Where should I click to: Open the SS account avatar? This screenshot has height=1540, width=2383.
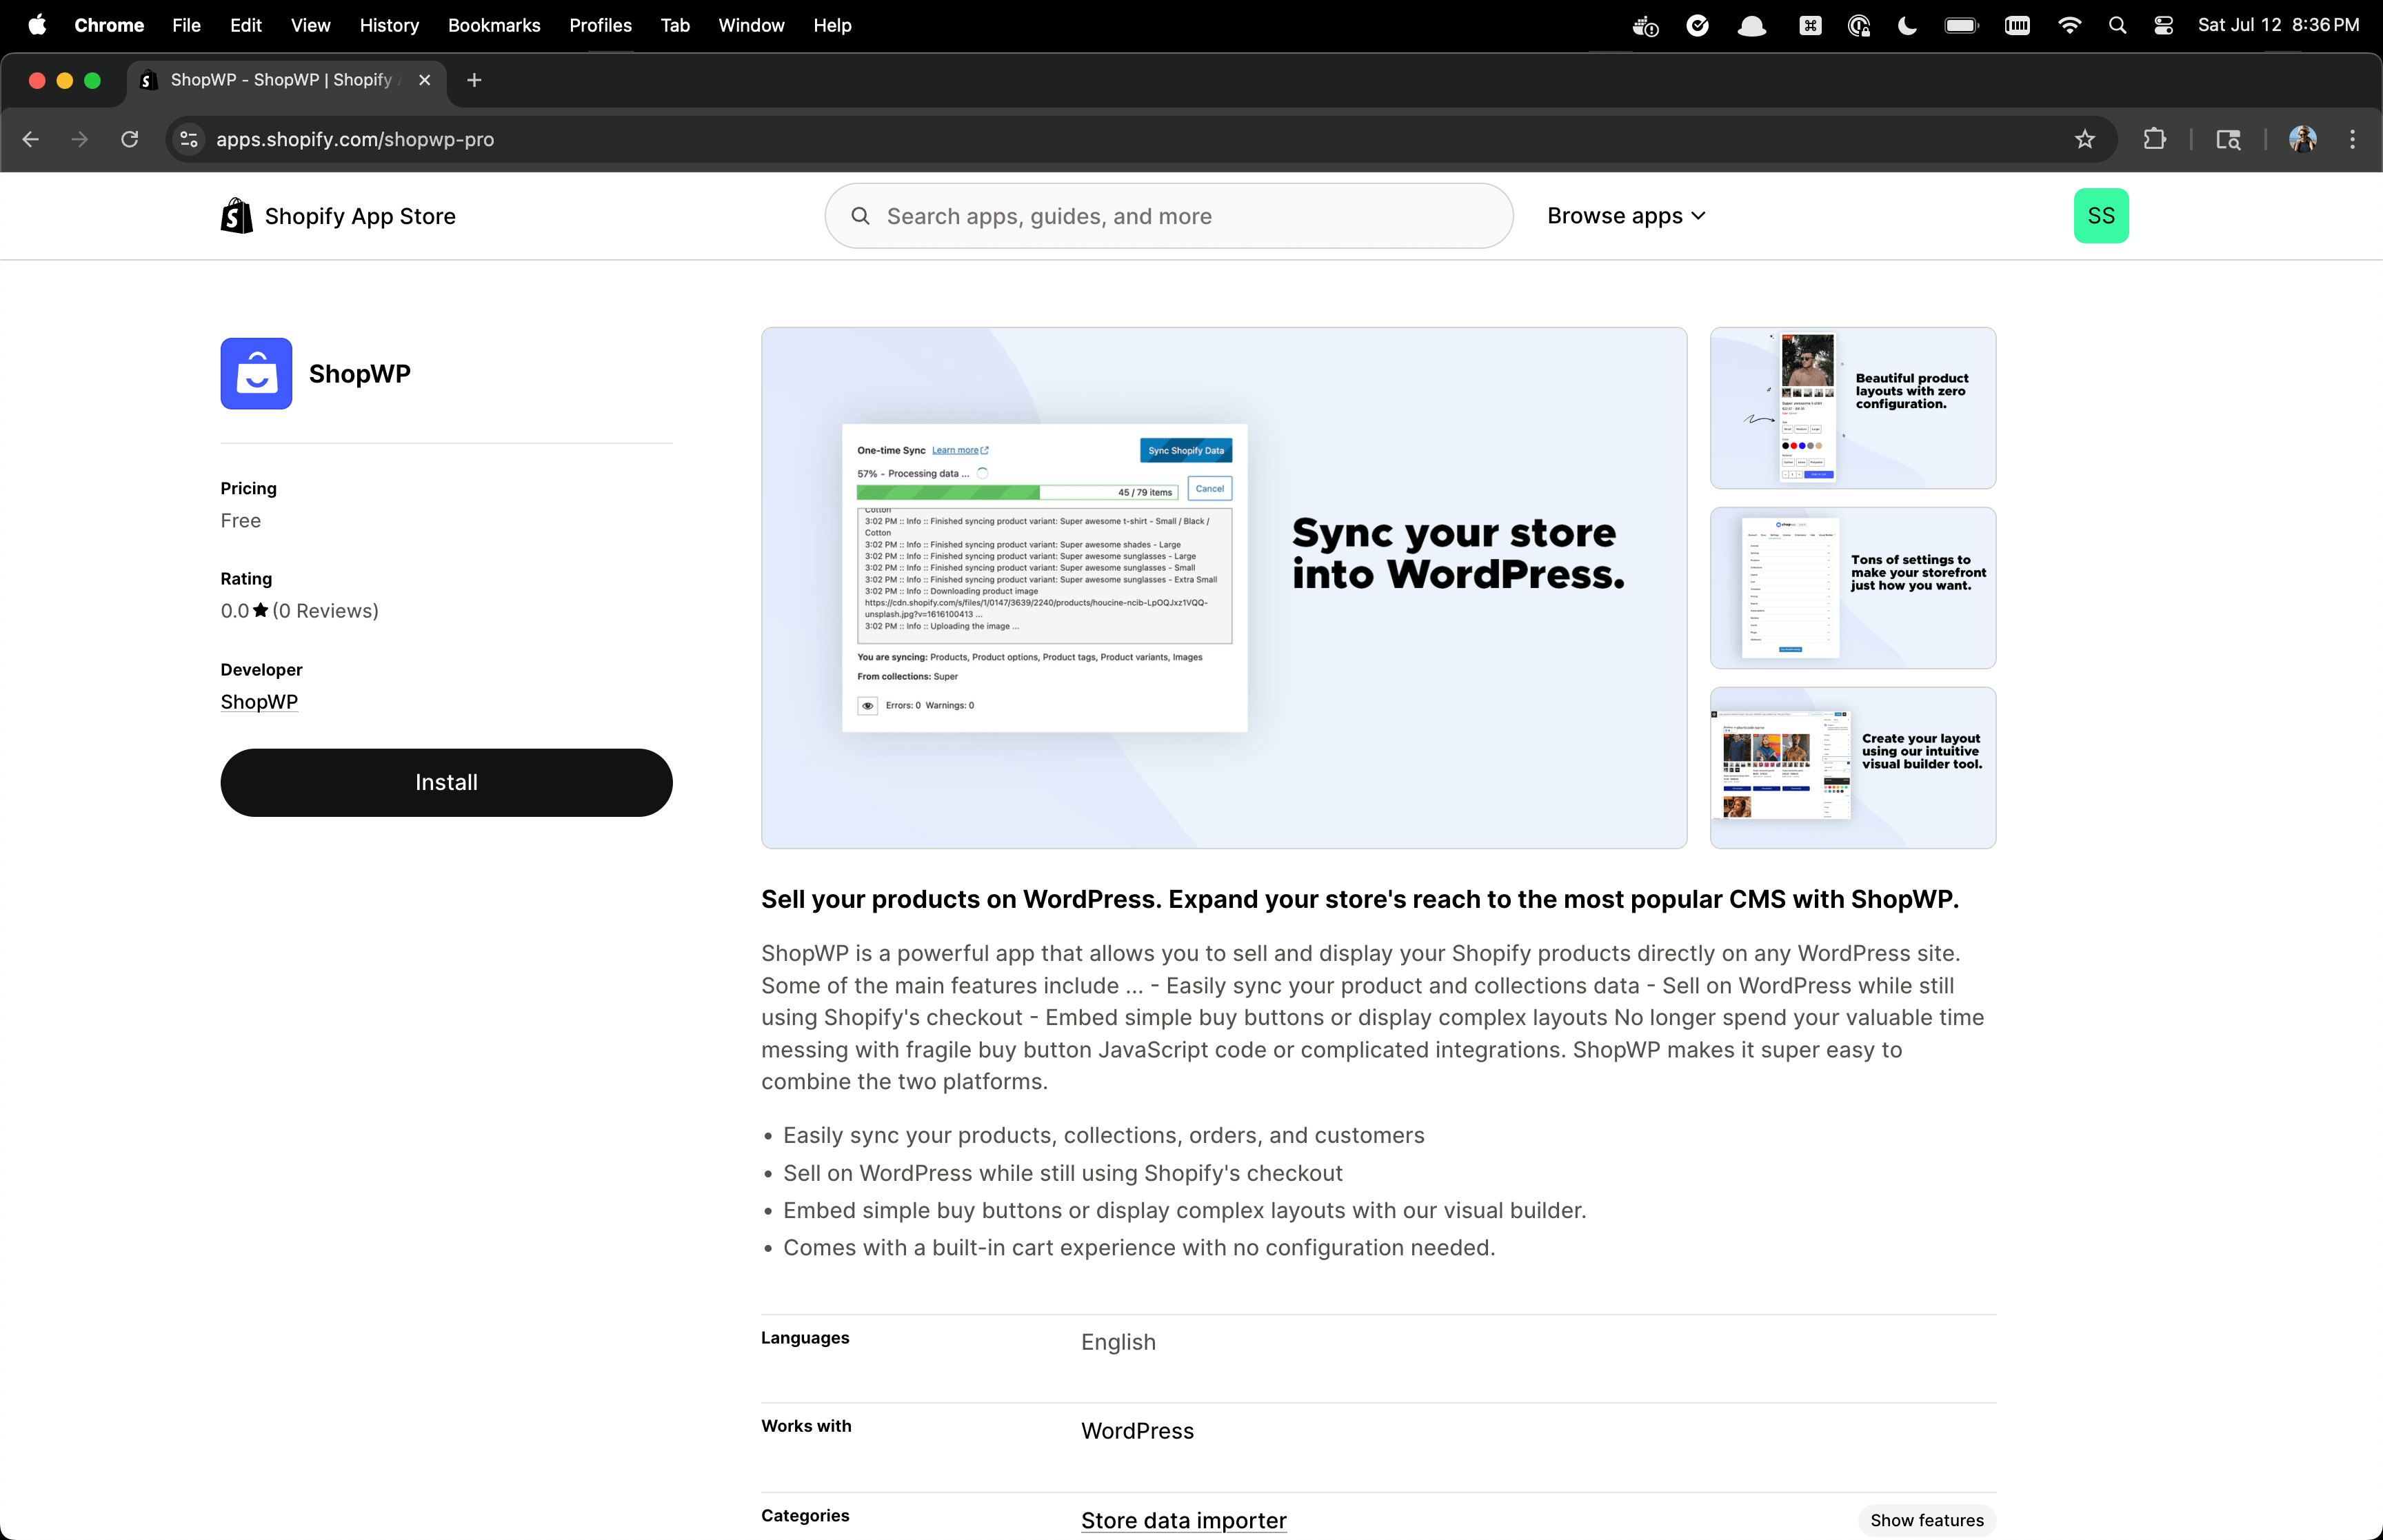(2101, 216)
